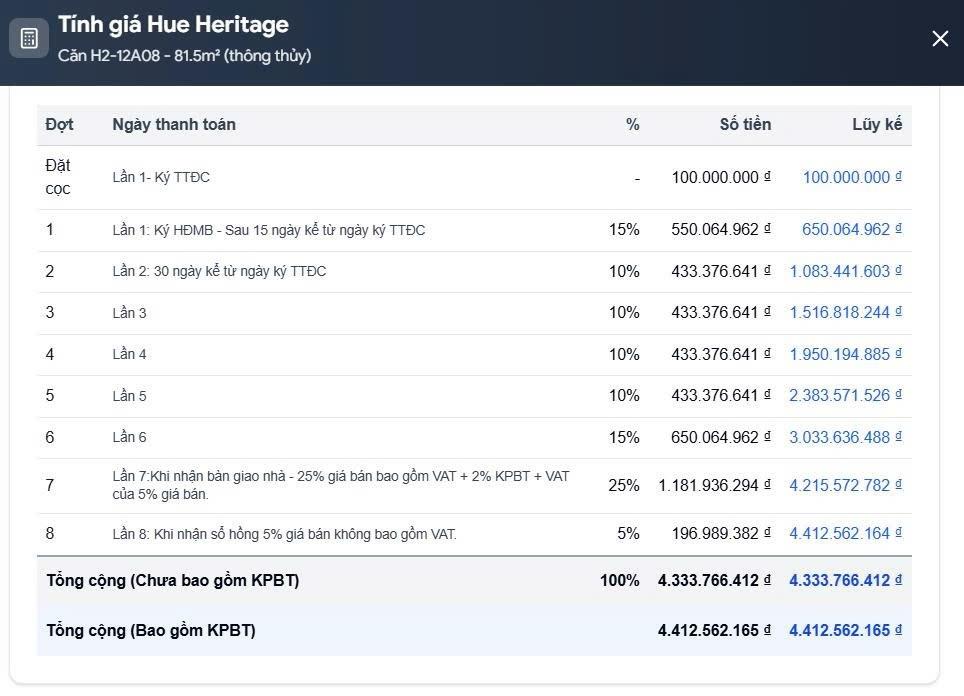Click the 'Ngày thanh toán' column header
Image resolution: width=964 pixels, height=696 pixels.
pos(174,124)
